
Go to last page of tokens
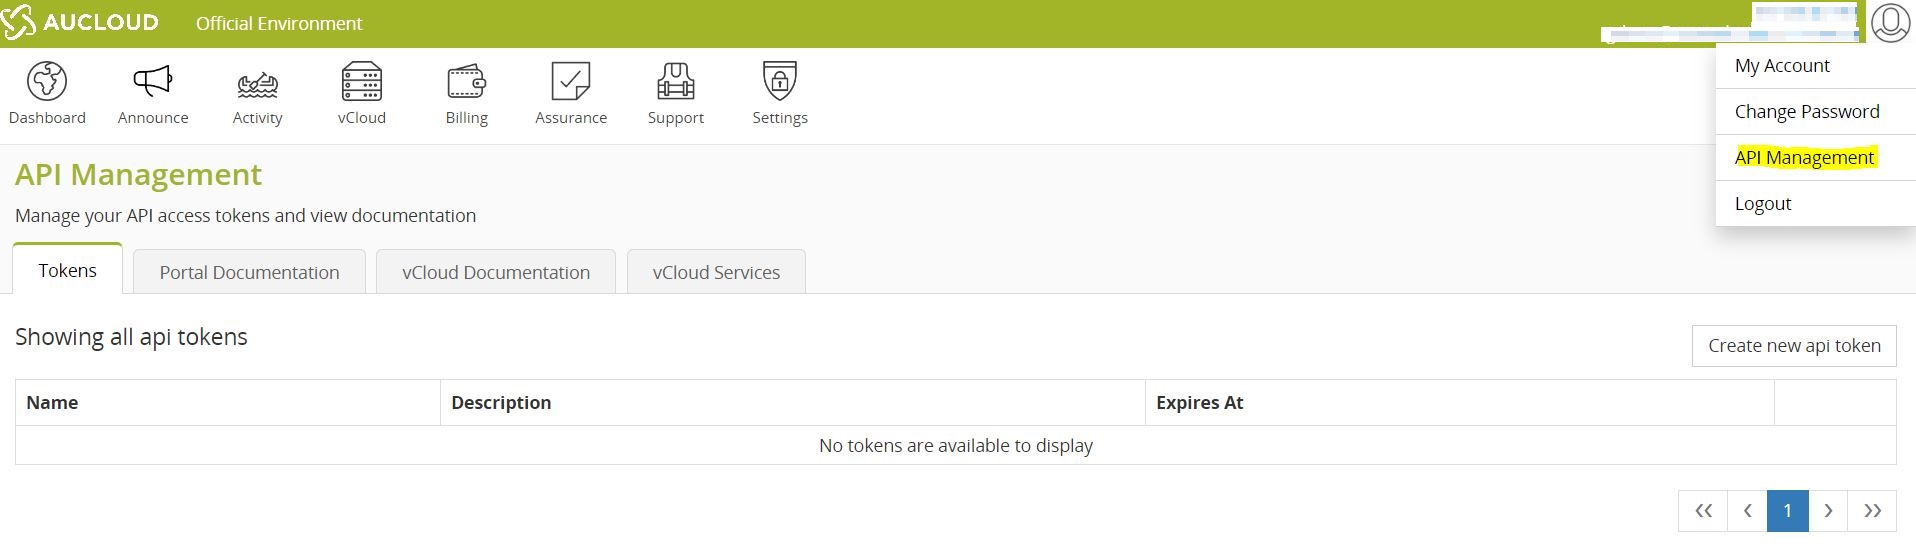point(1872,511)
